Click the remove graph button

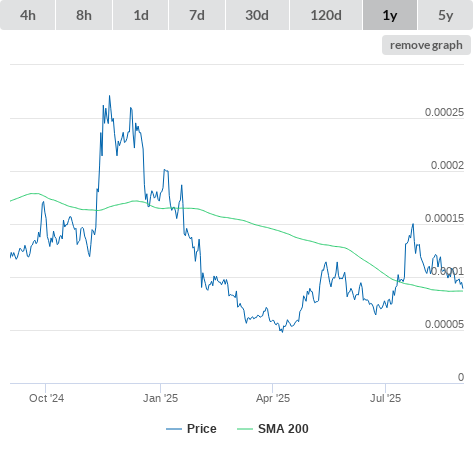[x=426, y=45]
